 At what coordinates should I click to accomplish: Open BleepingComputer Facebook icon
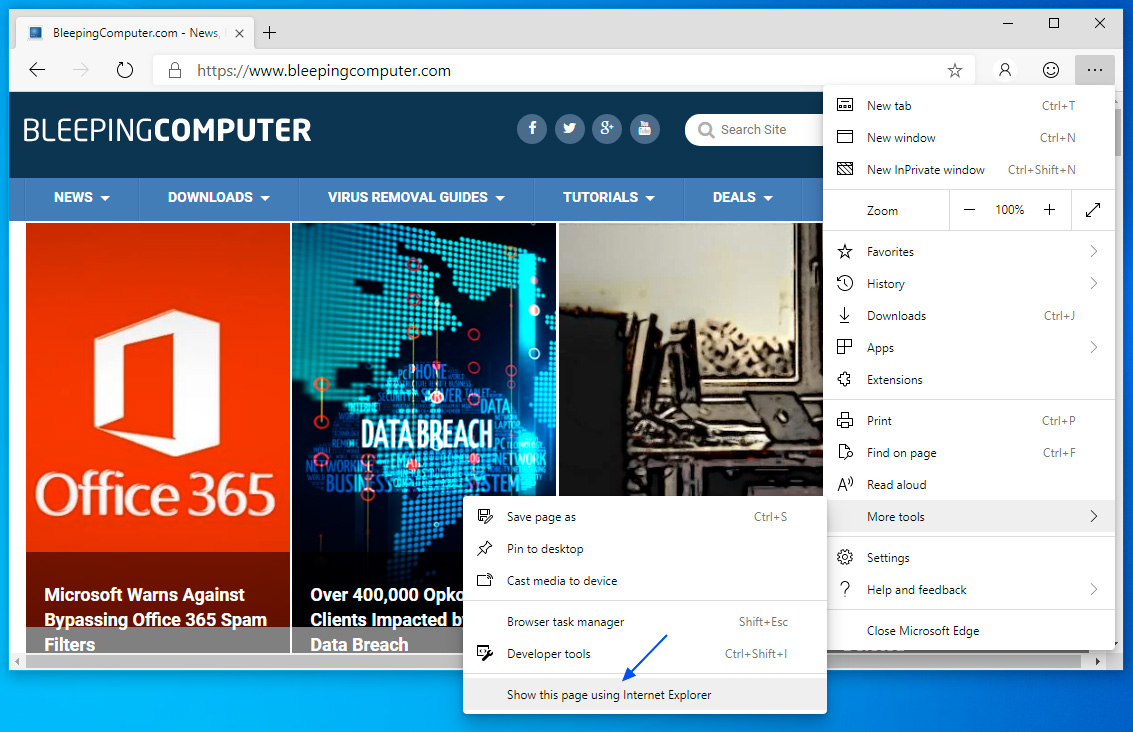tap(532, 129)
